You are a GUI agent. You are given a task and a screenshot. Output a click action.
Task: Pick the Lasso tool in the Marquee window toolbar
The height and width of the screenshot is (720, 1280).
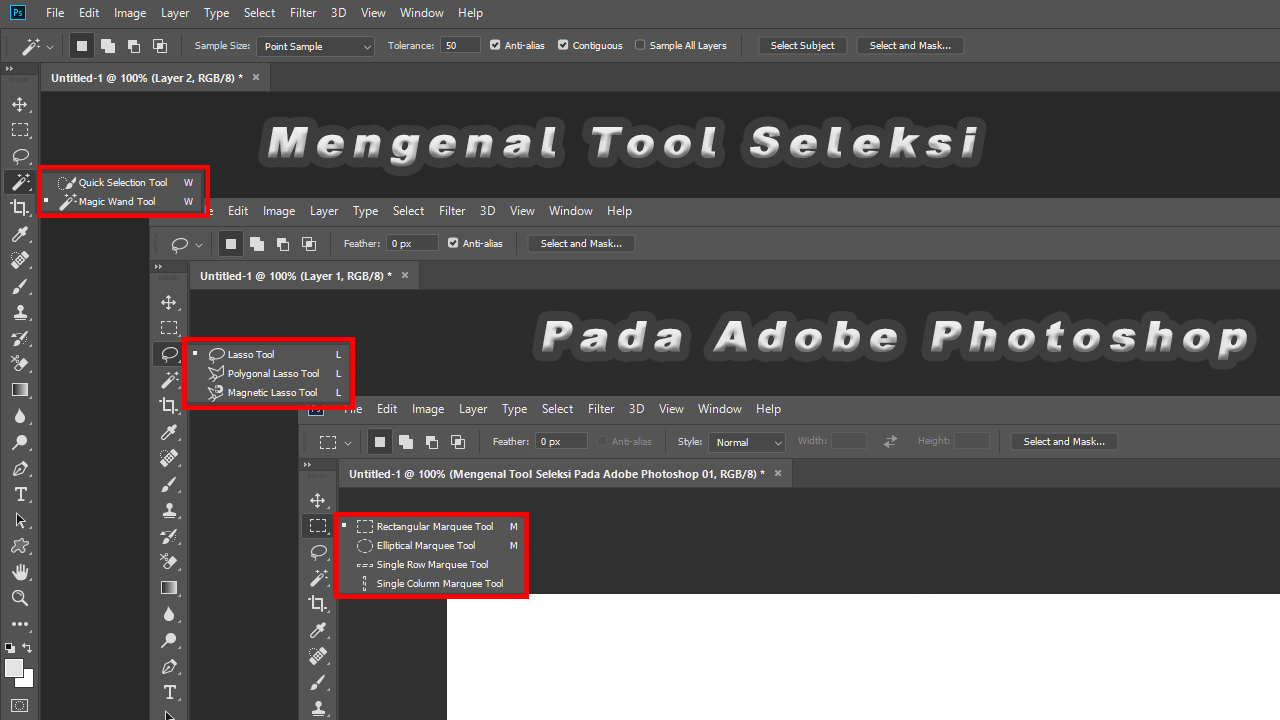(x=318, y=552)
